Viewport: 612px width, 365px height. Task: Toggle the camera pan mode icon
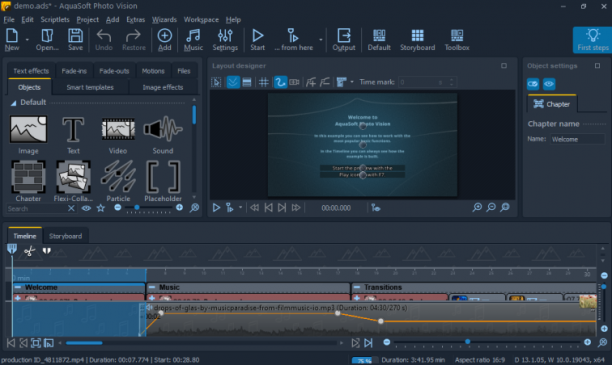click(295, 82)
